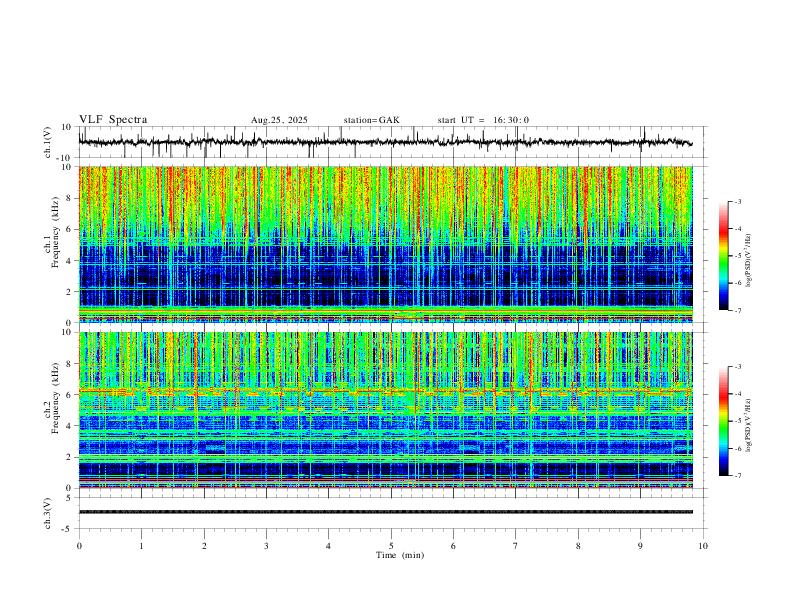Click time axis tick label '4'

click(328, 546)
